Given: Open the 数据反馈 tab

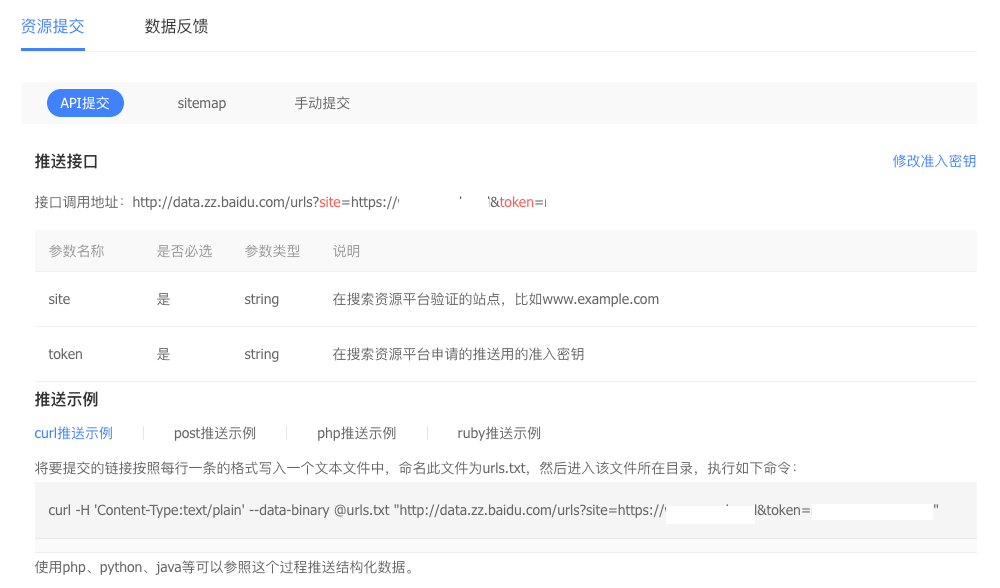Looking at the screenshot, I should coord(176,26).
